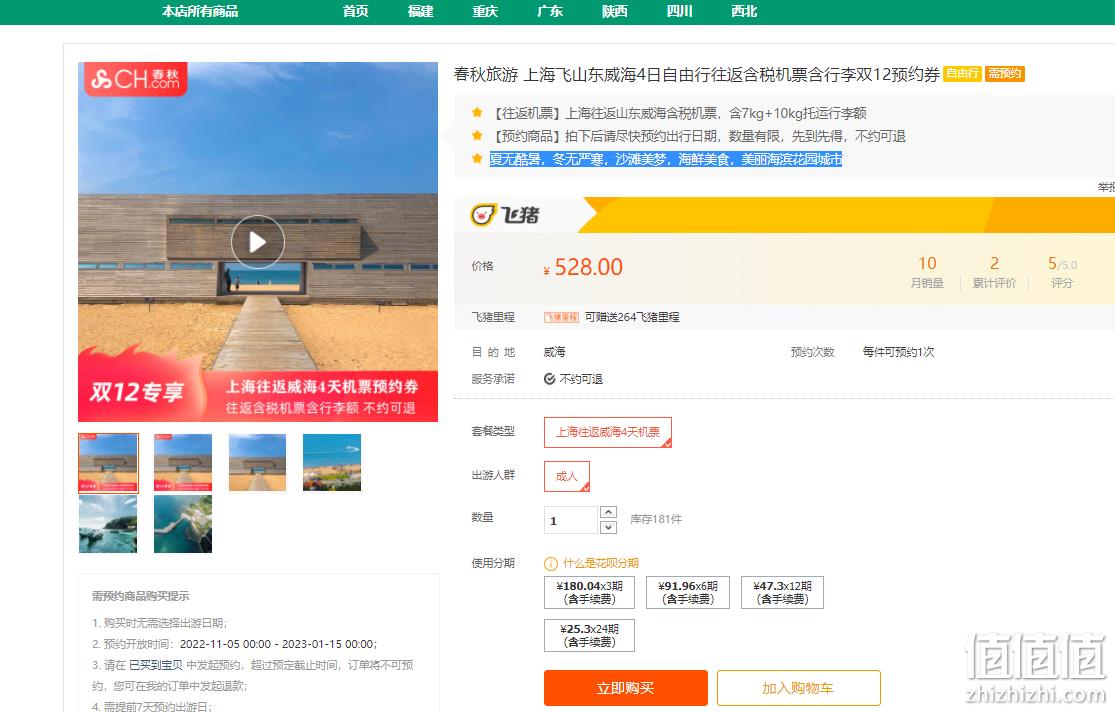
Task: Open the 陕西 category
Action: (x=614, y=11)
